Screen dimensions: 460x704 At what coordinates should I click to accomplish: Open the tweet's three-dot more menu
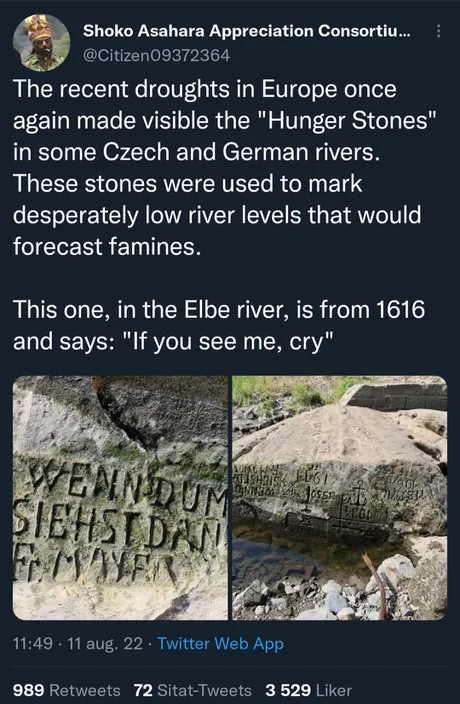438,31
